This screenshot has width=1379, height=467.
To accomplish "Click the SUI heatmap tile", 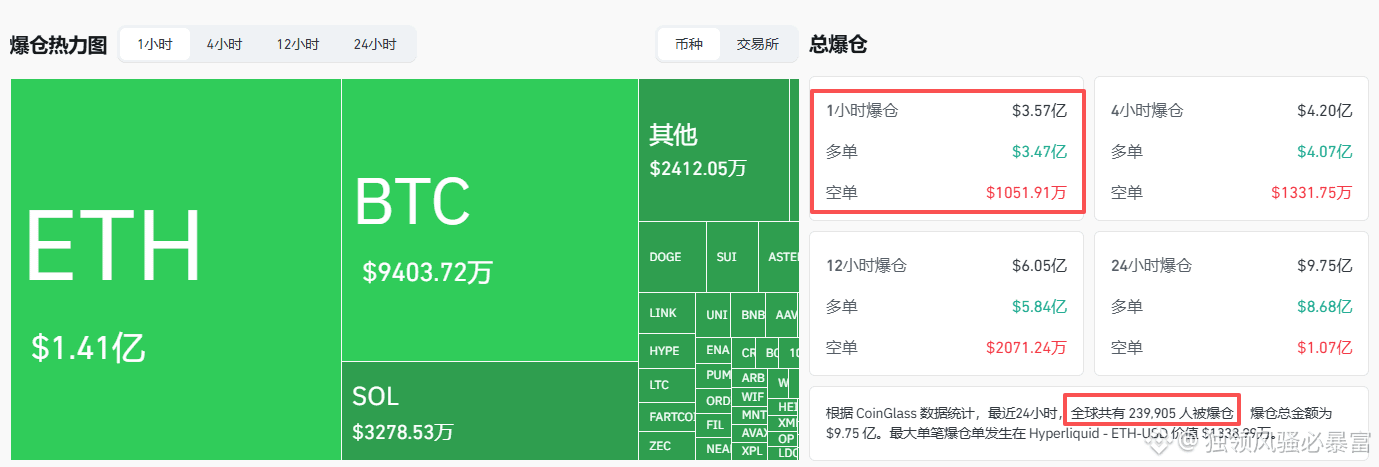I will click(731, 257).
